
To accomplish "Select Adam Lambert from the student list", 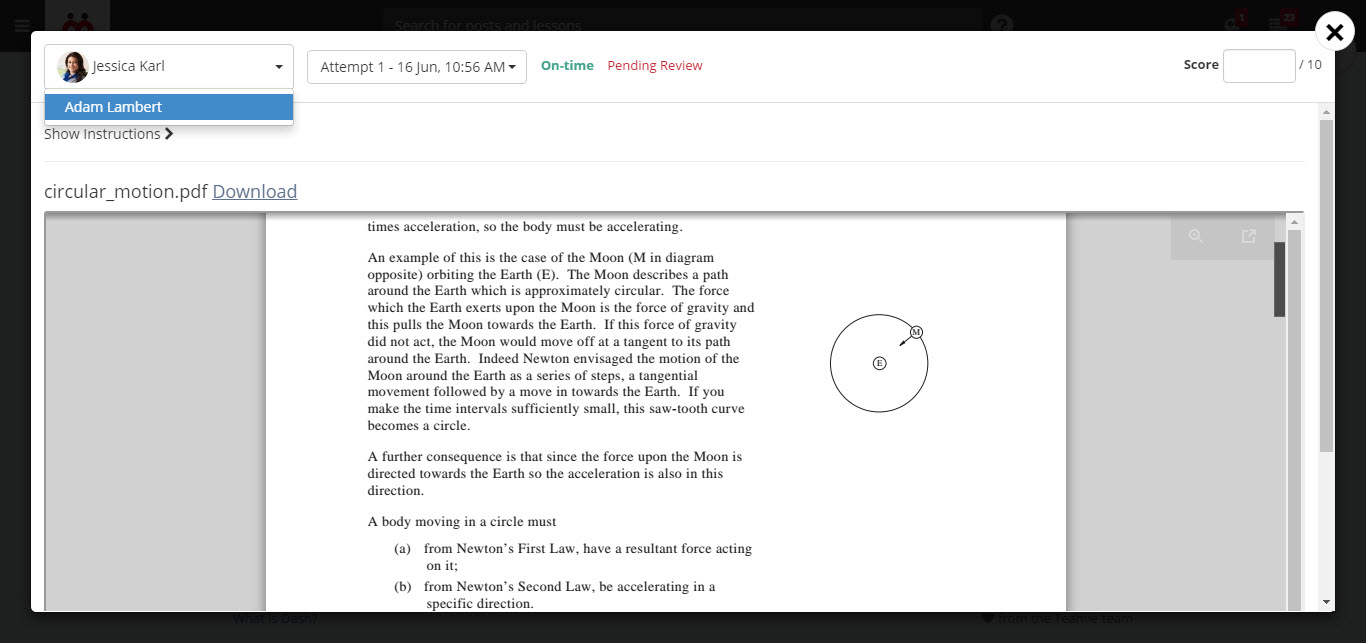I will [169, 107].
